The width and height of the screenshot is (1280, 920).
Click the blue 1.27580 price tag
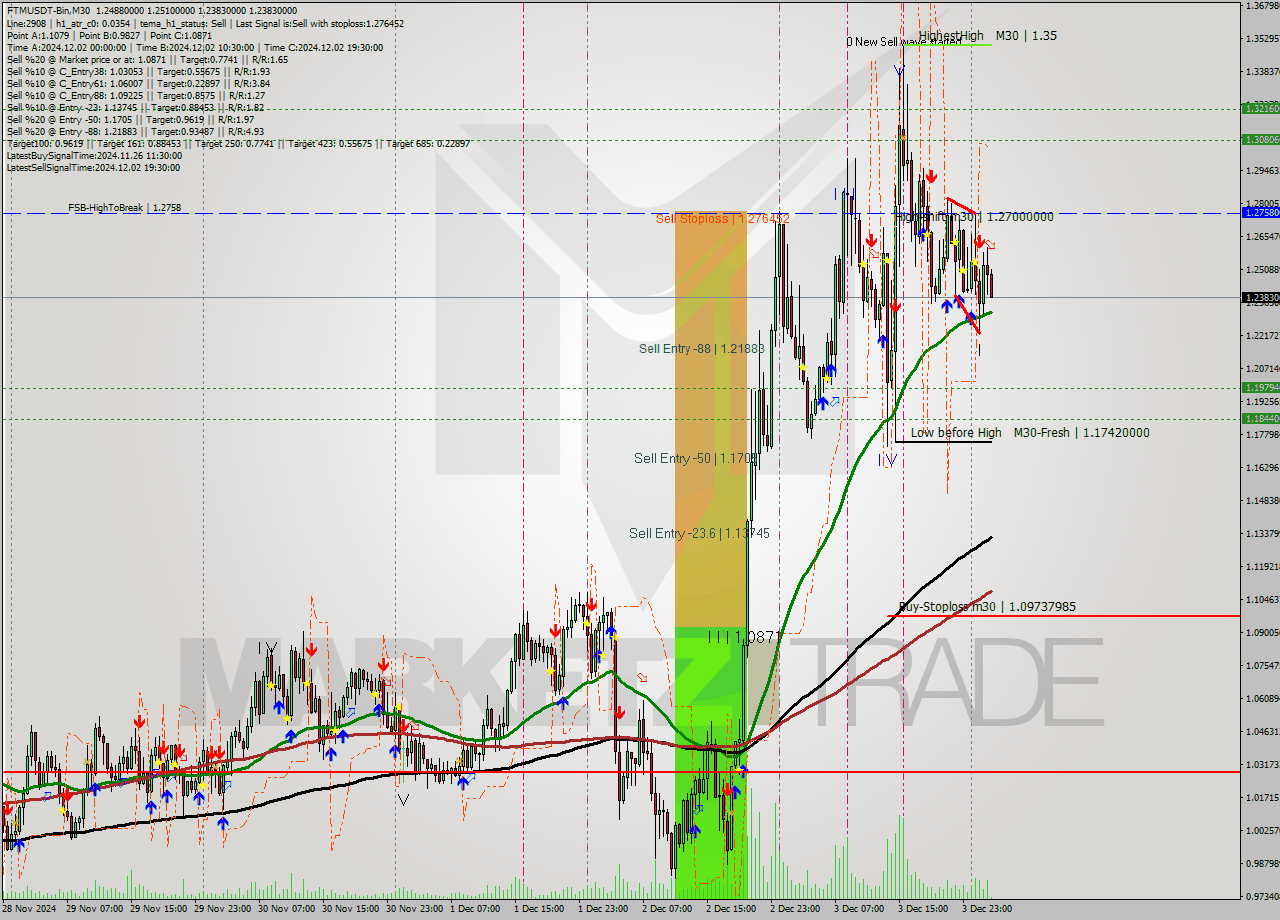pos(1260,212)
